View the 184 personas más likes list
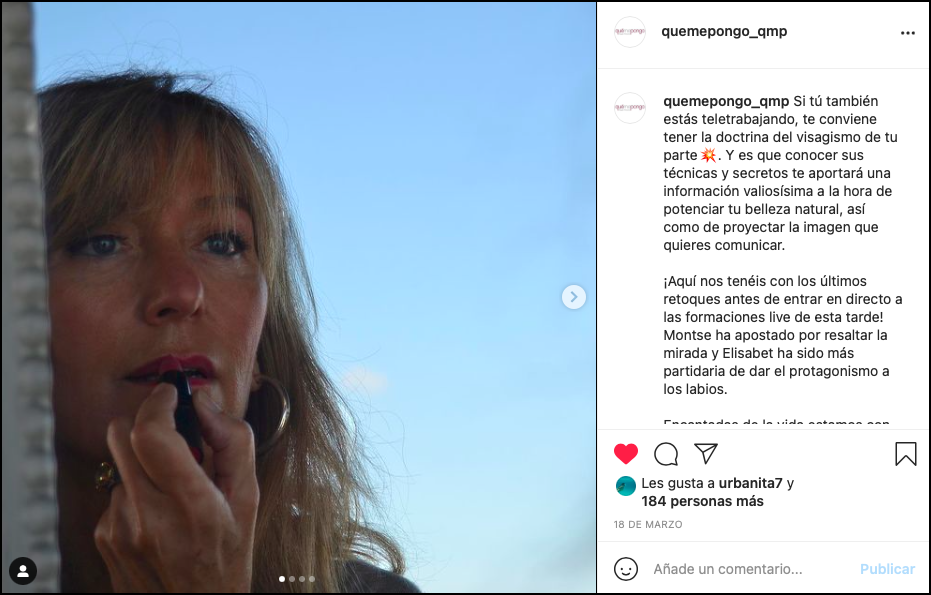Image resolution: width=931 pixels, height=595 pixels. tap(702, 501)
